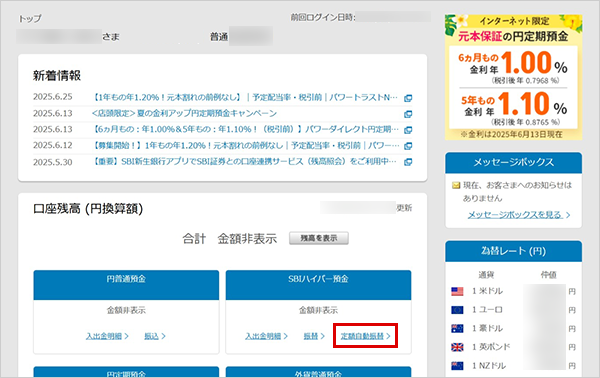Select the SBIハイパー預金 card header
The width and height of the screenshot is (600, 378).
point(318,285)
